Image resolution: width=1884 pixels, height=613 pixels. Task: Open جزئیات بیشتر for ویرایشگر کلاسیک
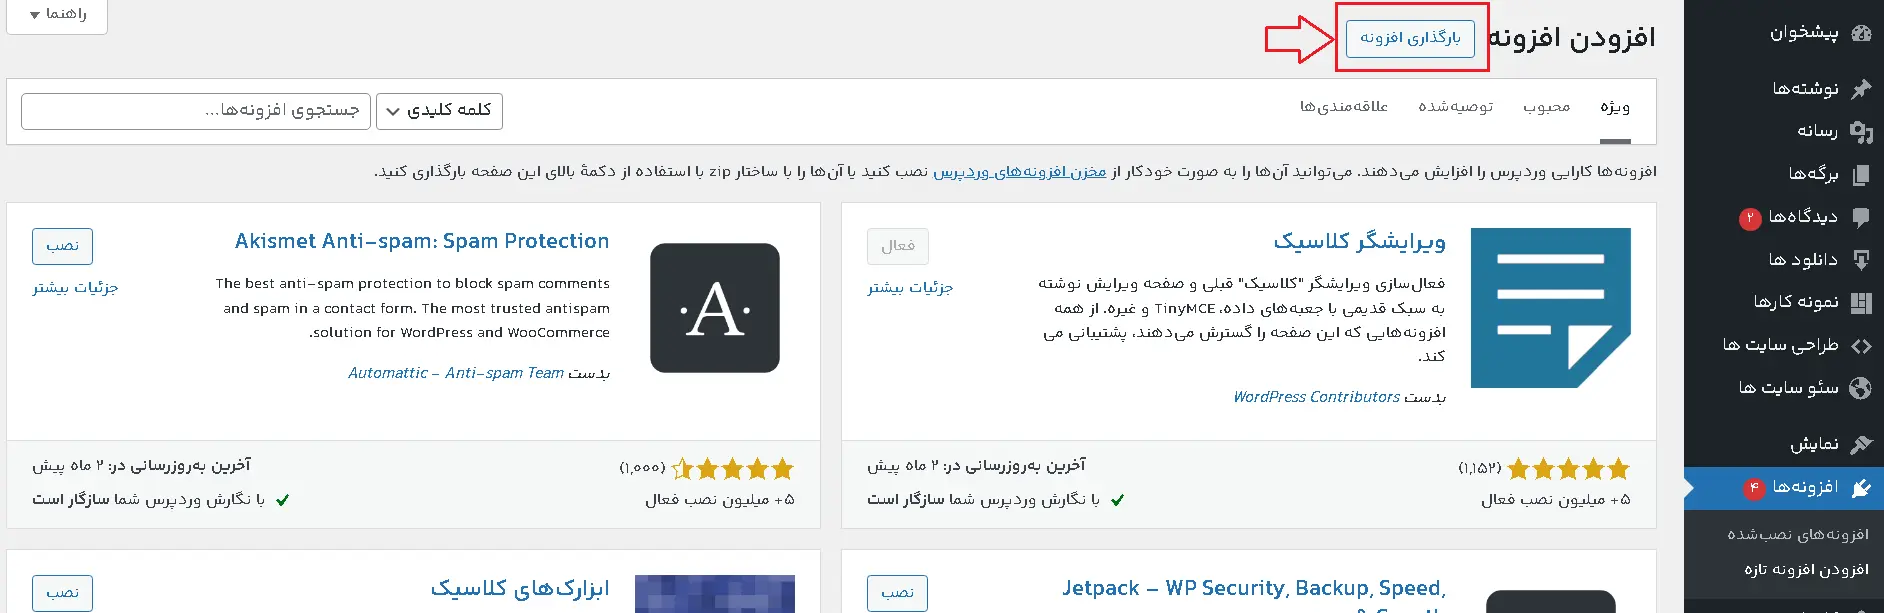click(x=910, y=288)
